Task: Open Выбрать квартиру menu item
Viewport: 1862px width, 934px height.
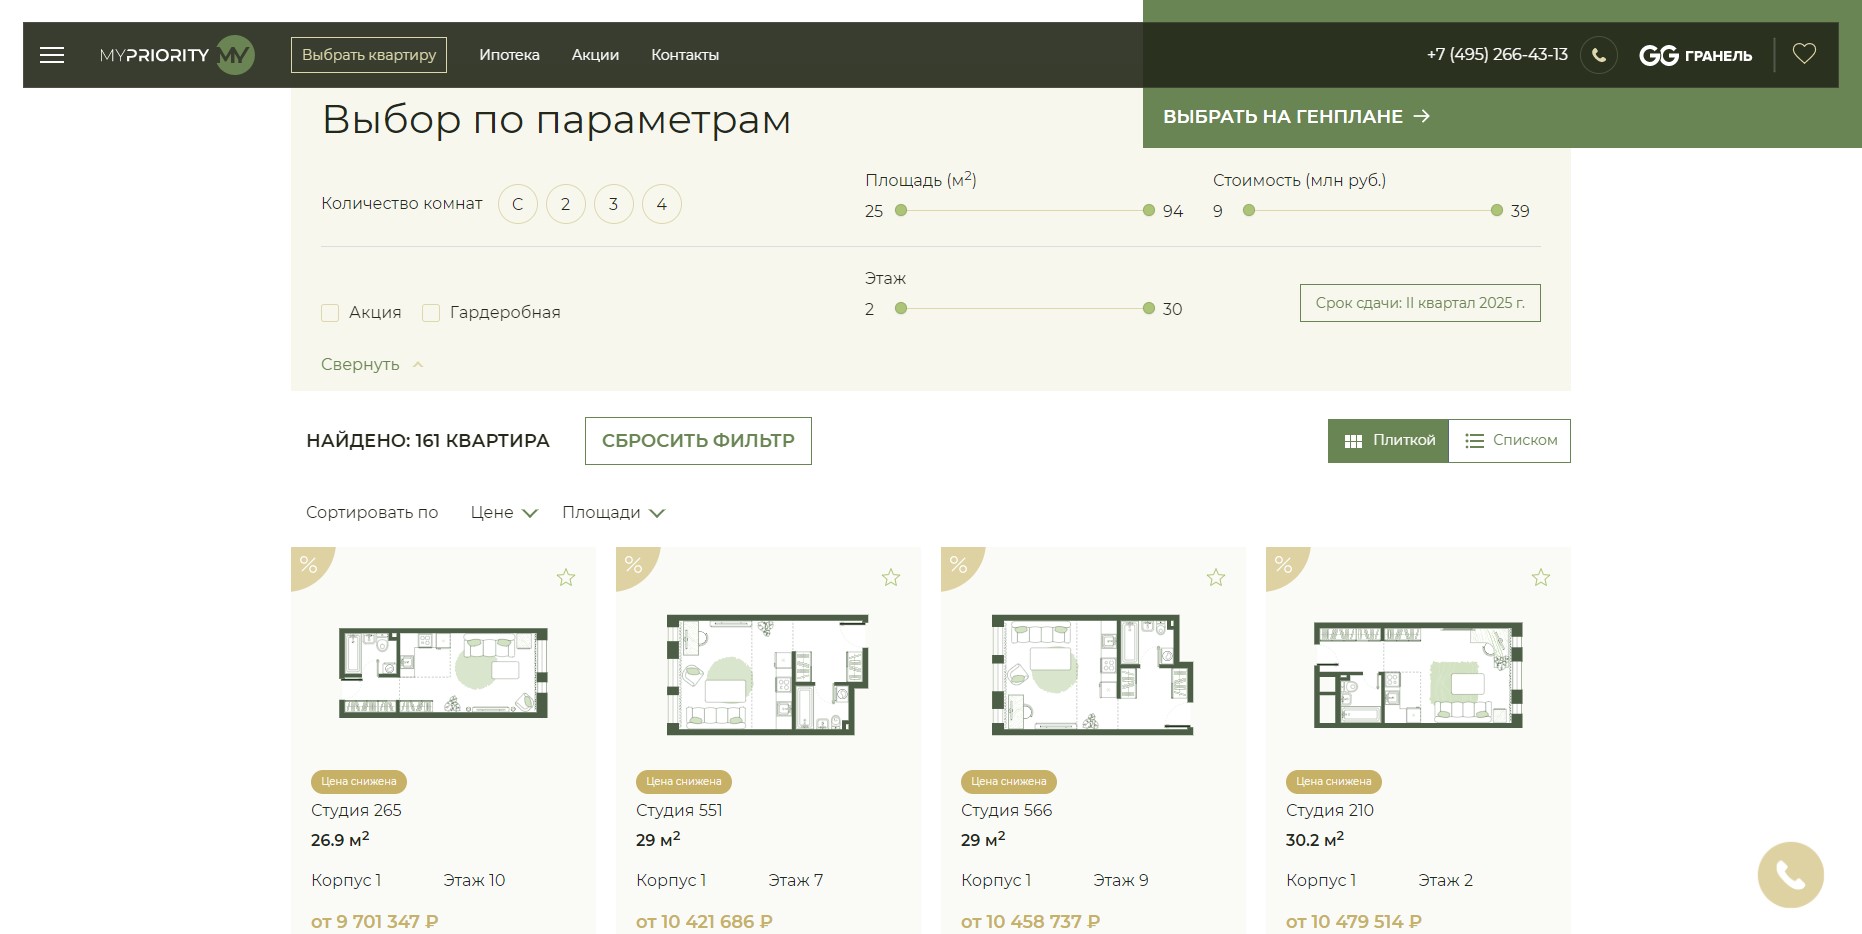Action: pos(369,55)
